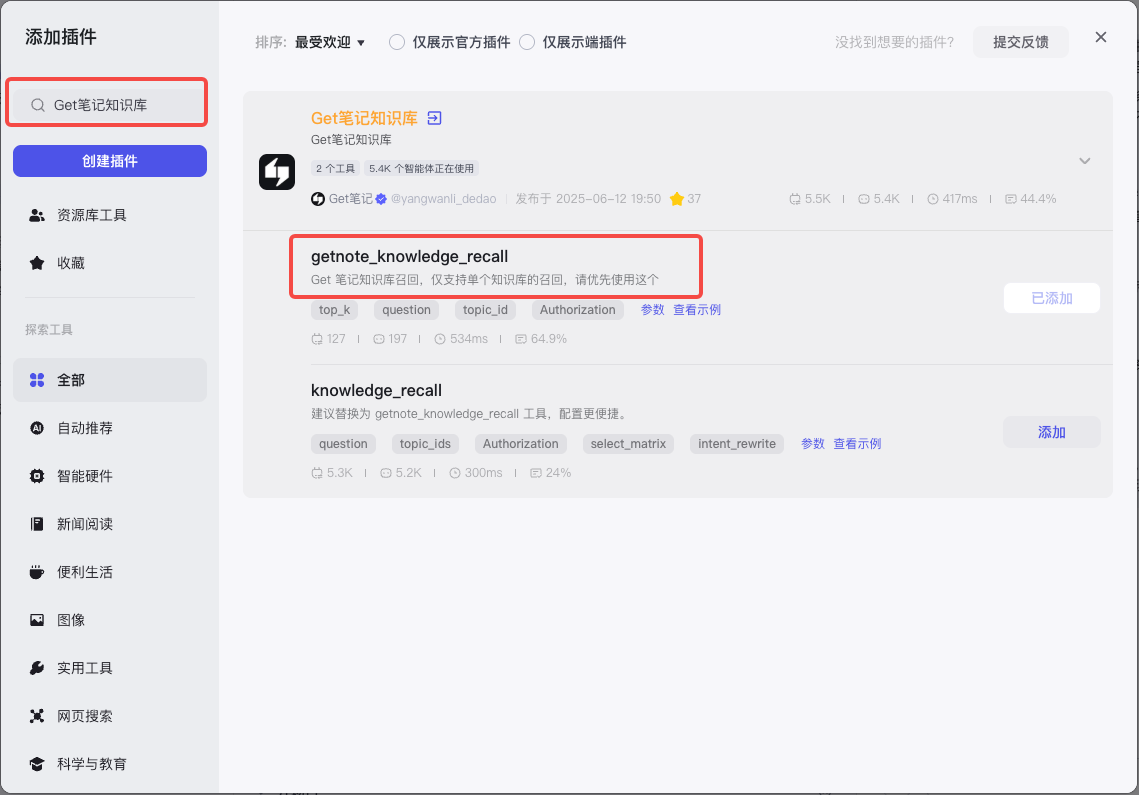Open 查看示例 link in knowledge_recall row

click(857, 444)
